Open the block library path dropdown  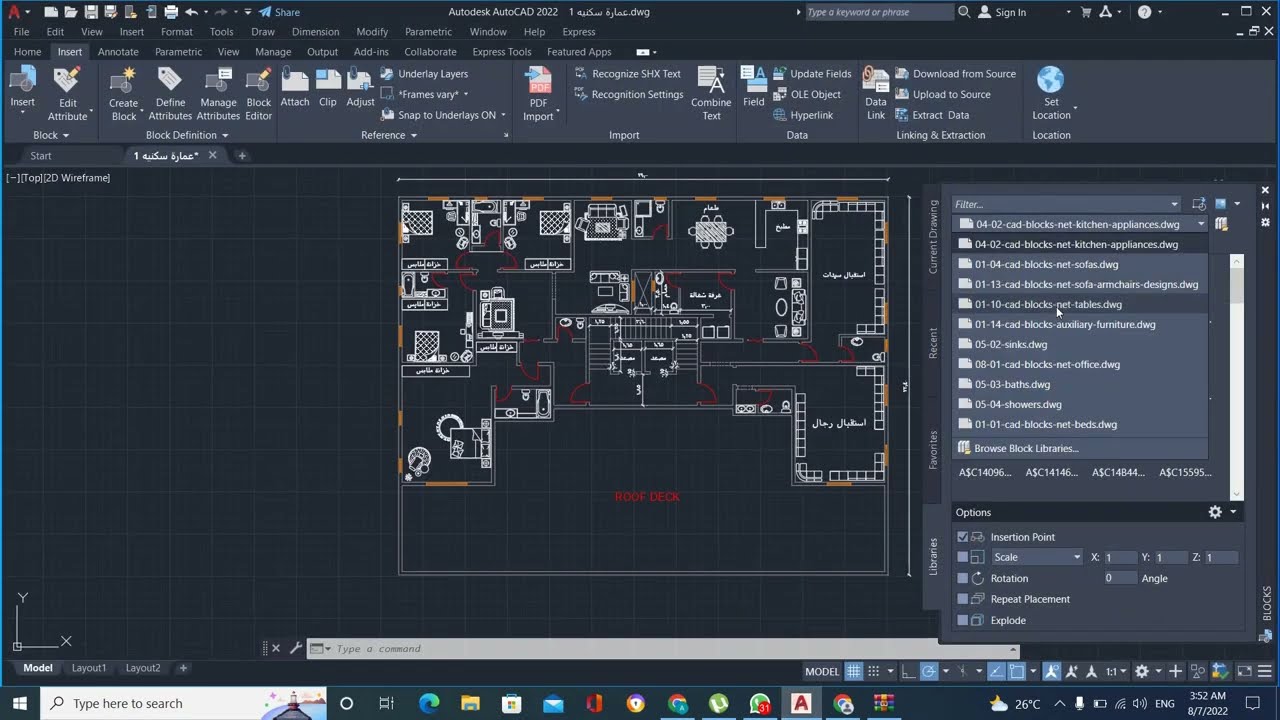pos(1201,224)
